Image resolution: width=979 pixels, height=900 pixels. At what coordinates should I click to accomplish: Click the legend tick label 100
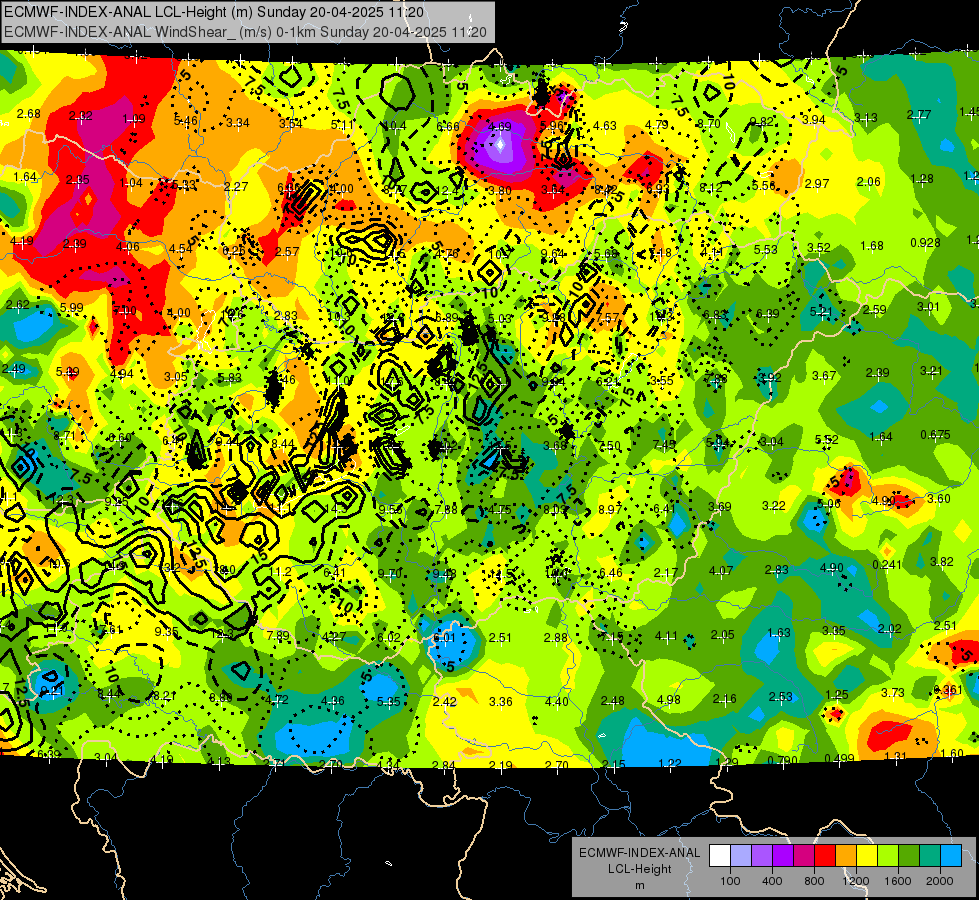pyautogui.click(x=730, y=881)
